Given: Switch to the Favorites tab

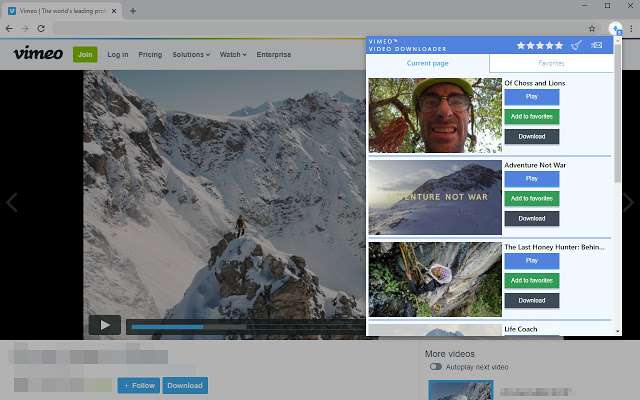Looking at the screenshot, I should click(551, 63).
